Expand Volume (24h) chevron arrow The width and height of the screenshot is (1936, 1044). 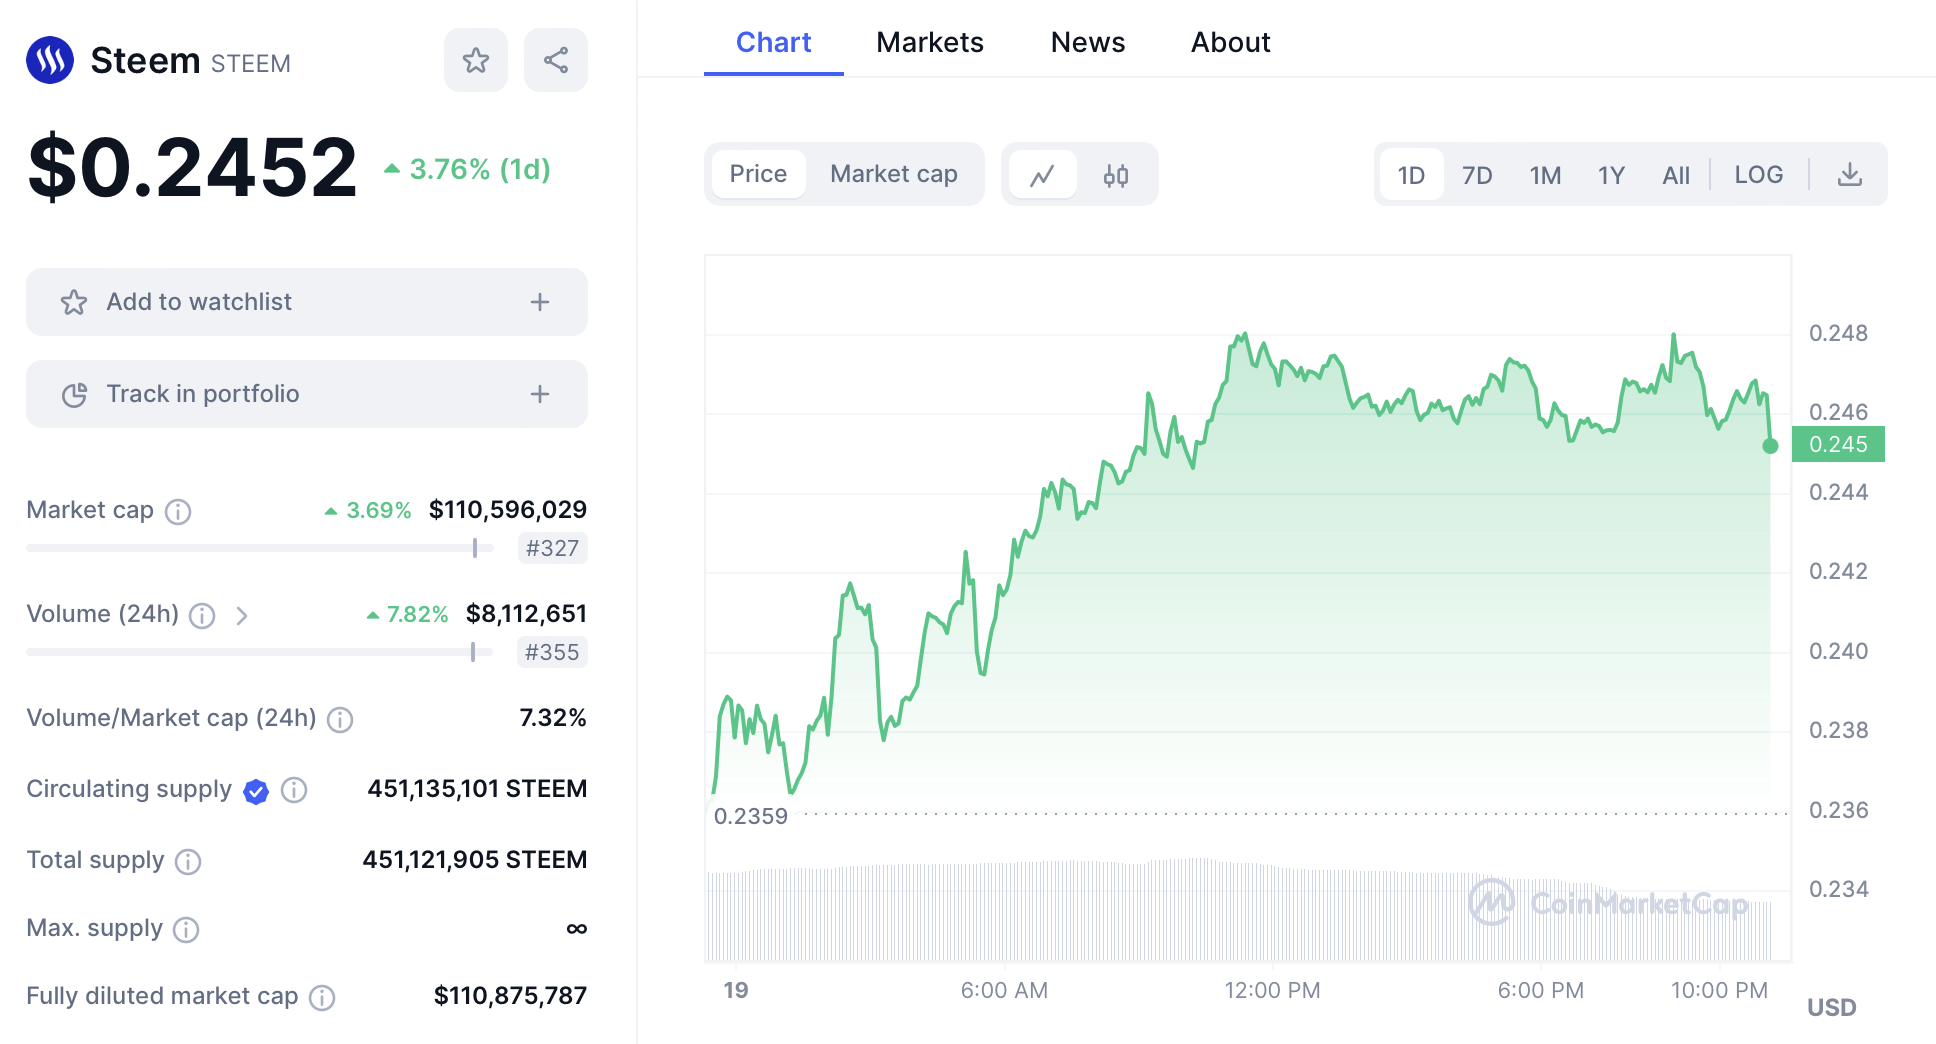pos(242,616)
